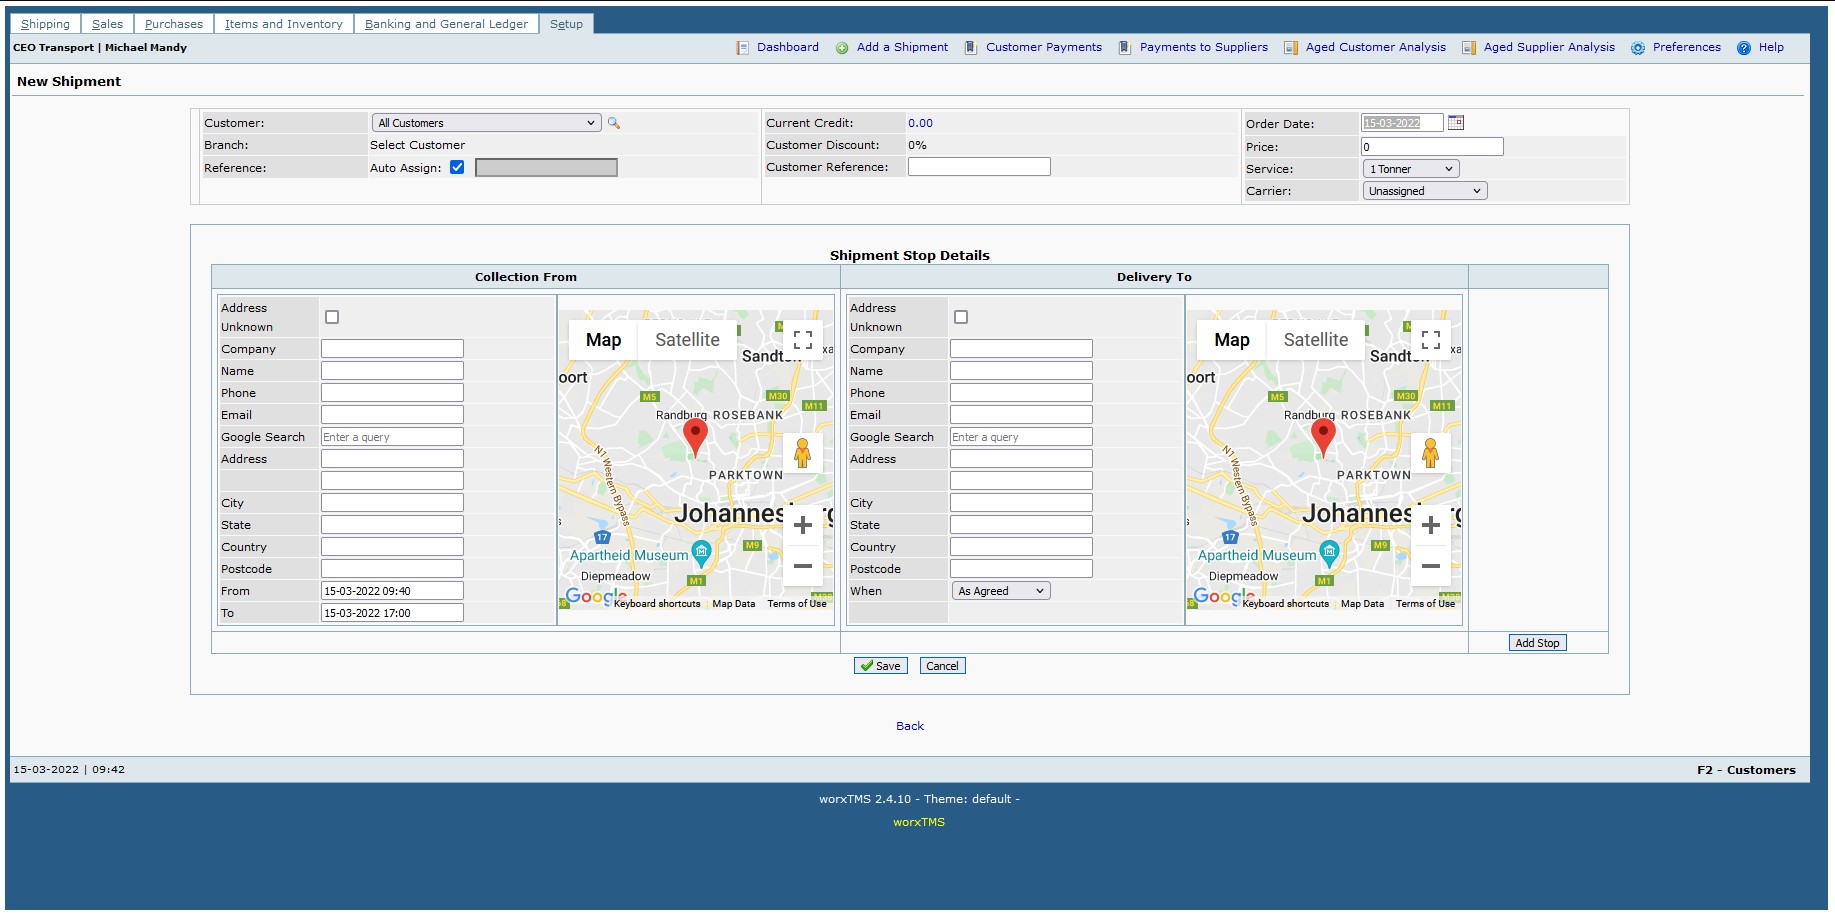The height and width of the screenshot is (916, 1835).
Task: Click the Customer Reference input field
Action: click(978, 167)
